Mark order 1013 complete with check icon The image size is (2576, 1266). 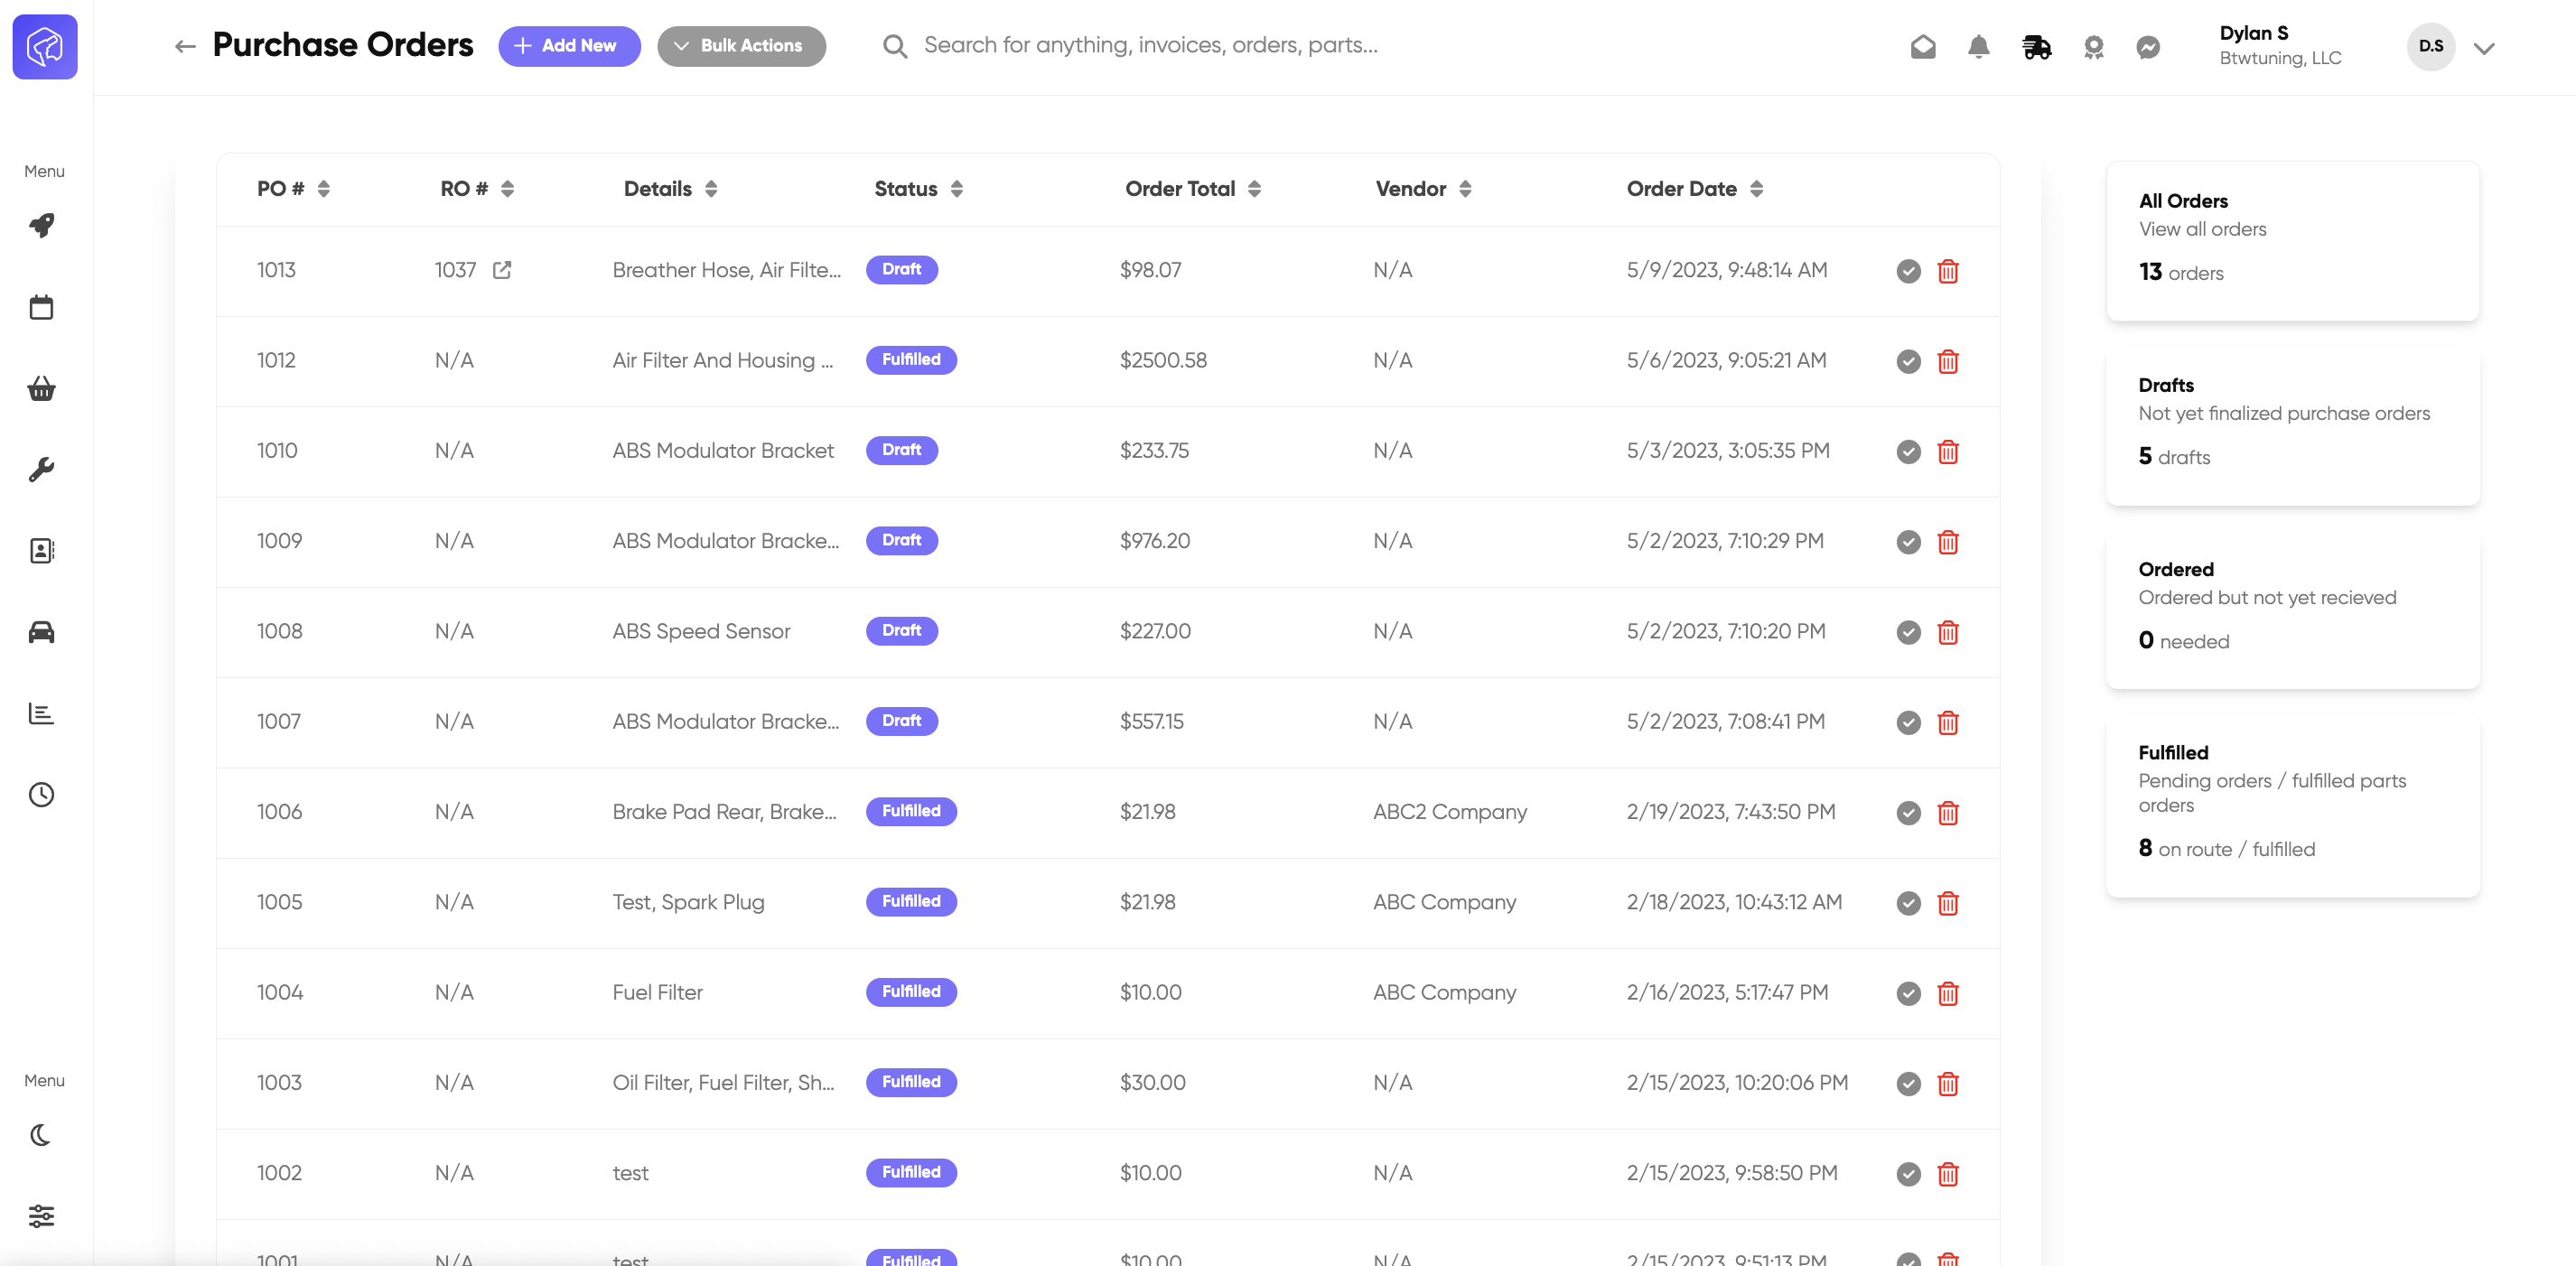point(1908,271)
